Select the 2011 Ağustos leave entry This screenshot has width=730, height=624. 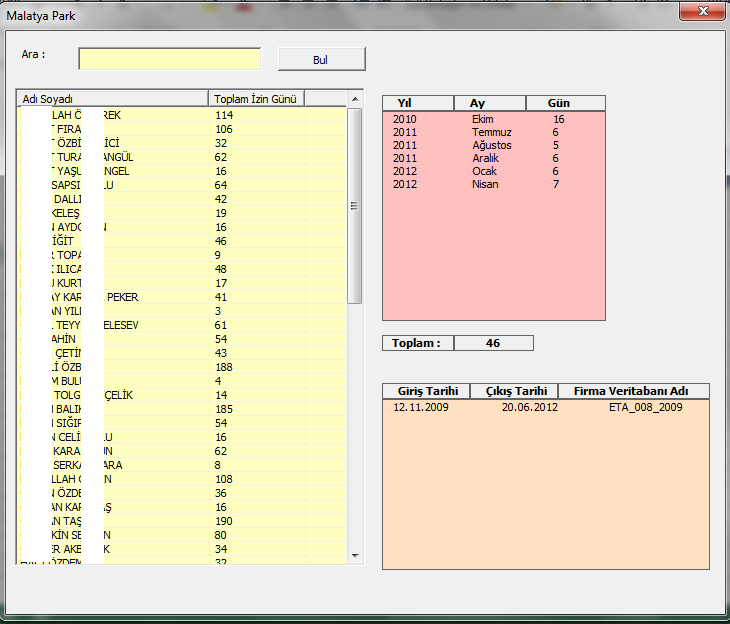point(494,145)
